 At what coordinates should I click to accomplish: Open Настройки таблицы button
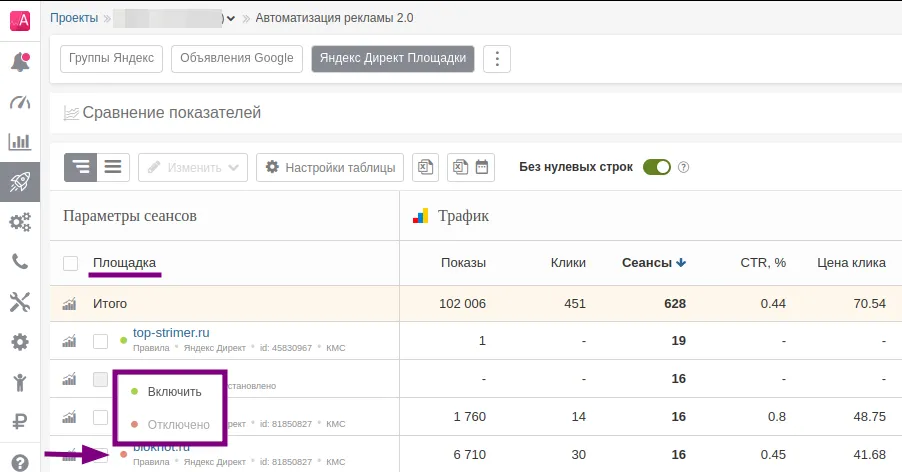pyautogui.click(x=330, y=167)
